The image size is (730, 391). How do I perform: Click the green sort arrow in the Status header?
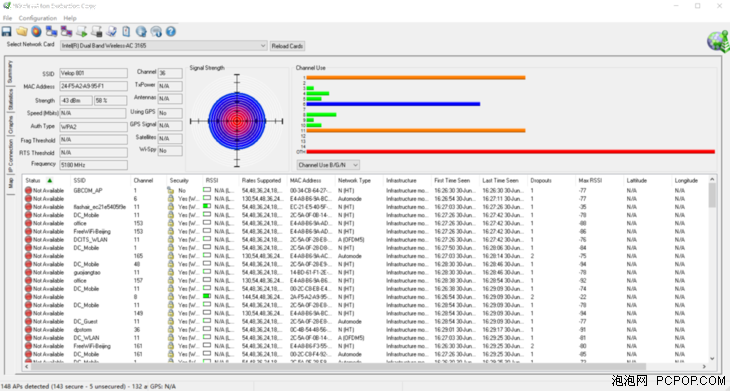50,180
